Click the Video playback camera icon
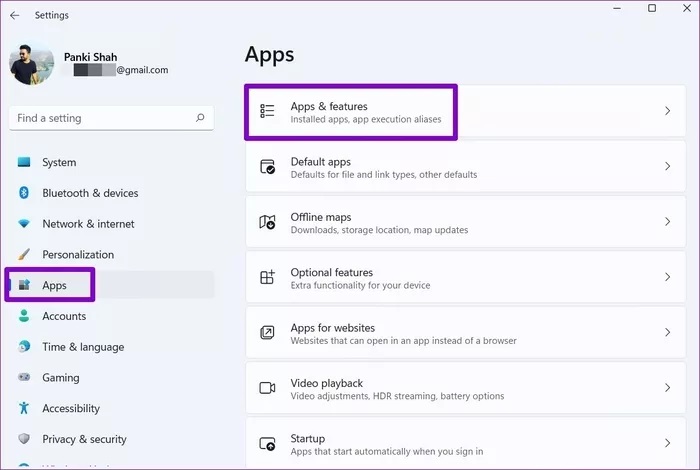 click(267, 388)
